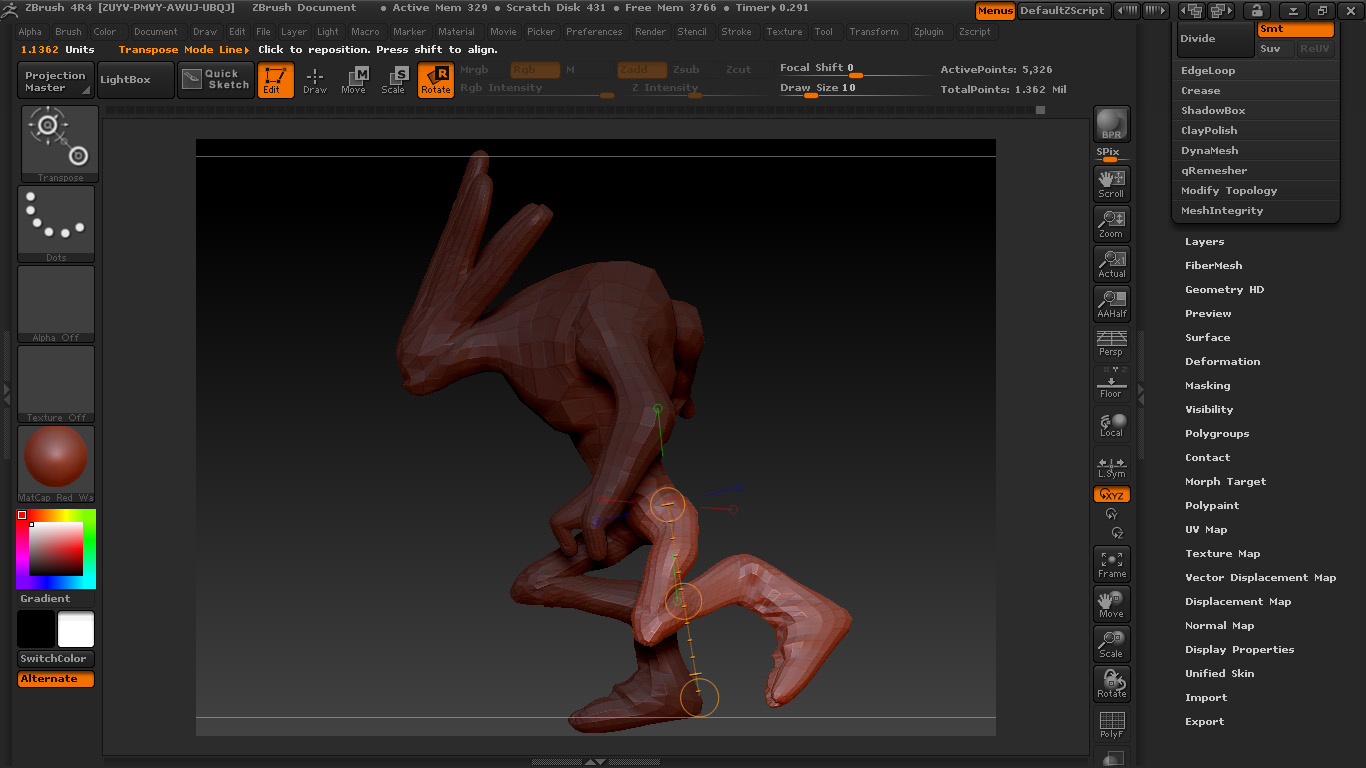Toggle Perspective (Persp) view
1366x768 pixels.
click(x=1111, y=343)
